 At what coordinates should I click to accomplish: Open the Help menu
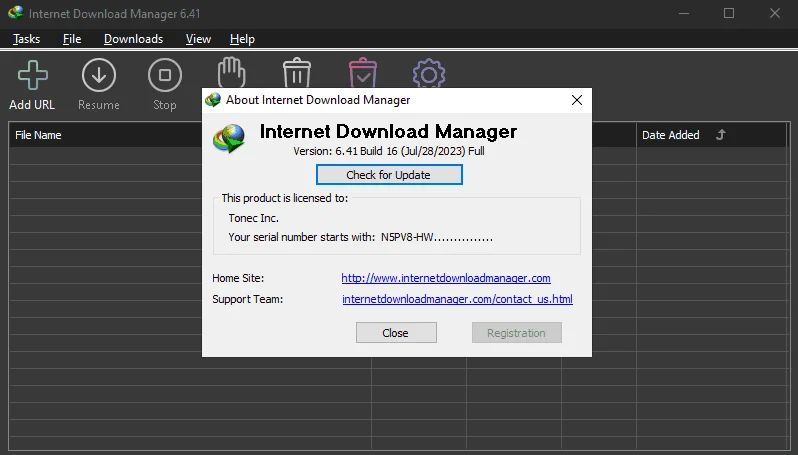tap(242, 39)
